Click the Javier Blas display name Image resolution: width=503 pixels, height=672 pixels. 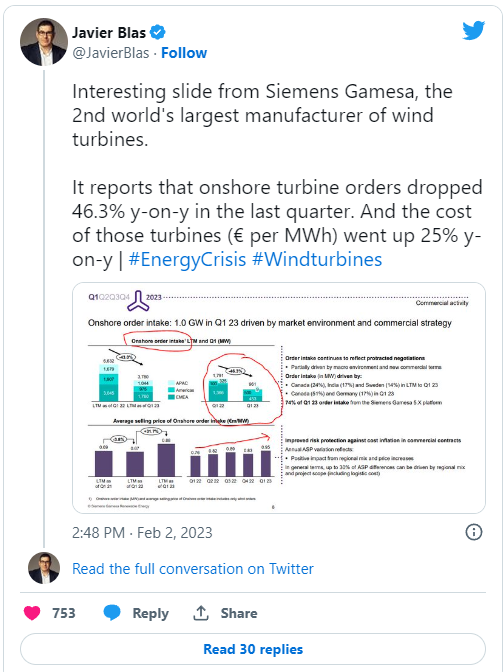[x=109, y=33]
